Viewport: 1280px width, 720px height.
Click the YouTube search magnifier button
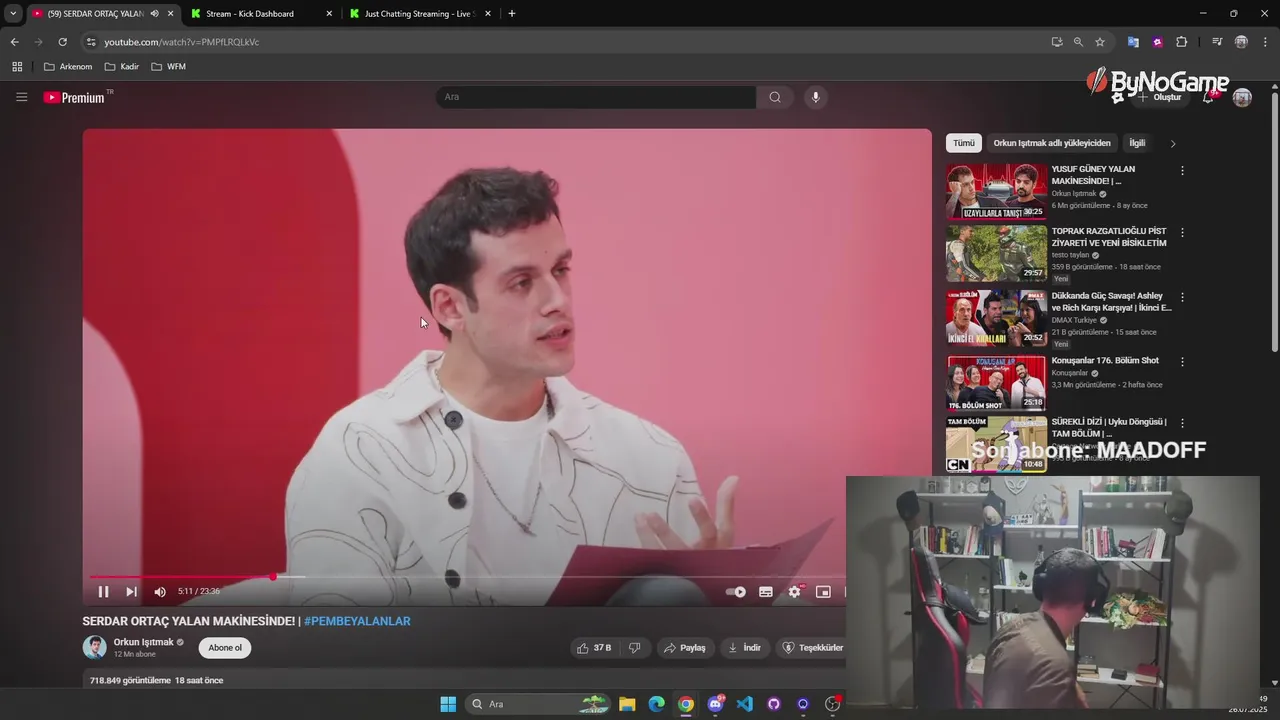(x=775, y=97)
